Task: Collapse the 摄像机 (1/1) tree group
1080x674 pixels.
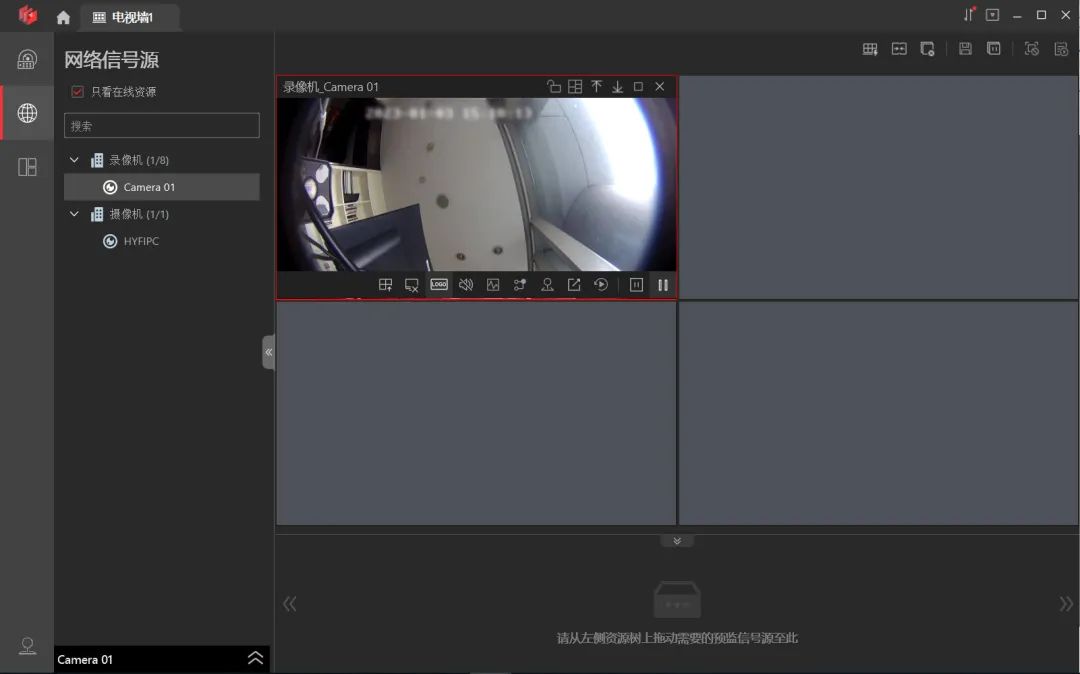Action: point(74,214)
